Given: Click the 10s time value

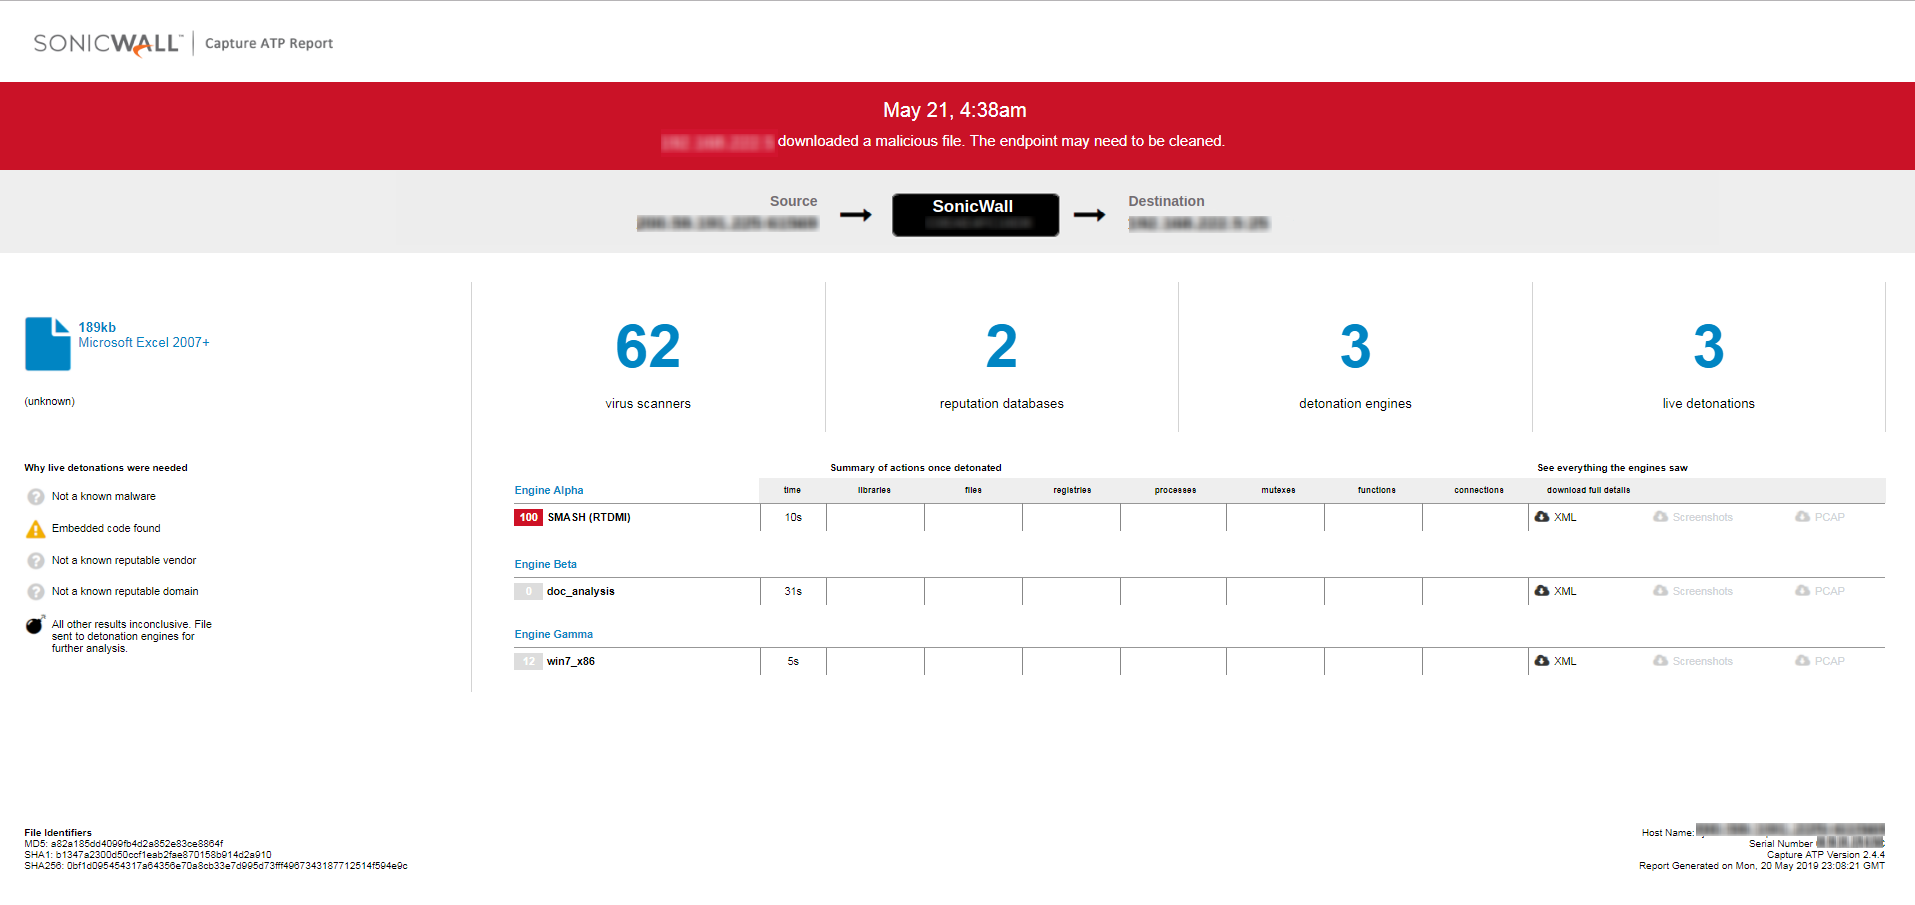Looking at the screenshot, I should pyautogui.click(x=793, y=518).
